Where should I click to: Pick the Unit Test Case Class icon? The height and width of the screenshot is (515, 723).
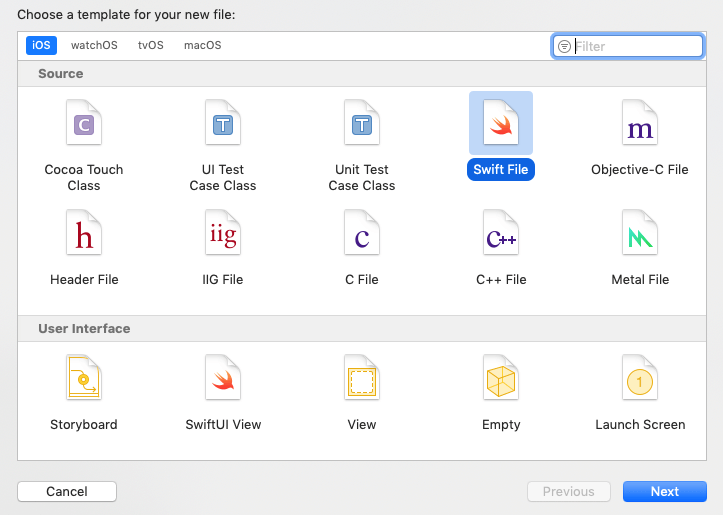pos(361,124)
